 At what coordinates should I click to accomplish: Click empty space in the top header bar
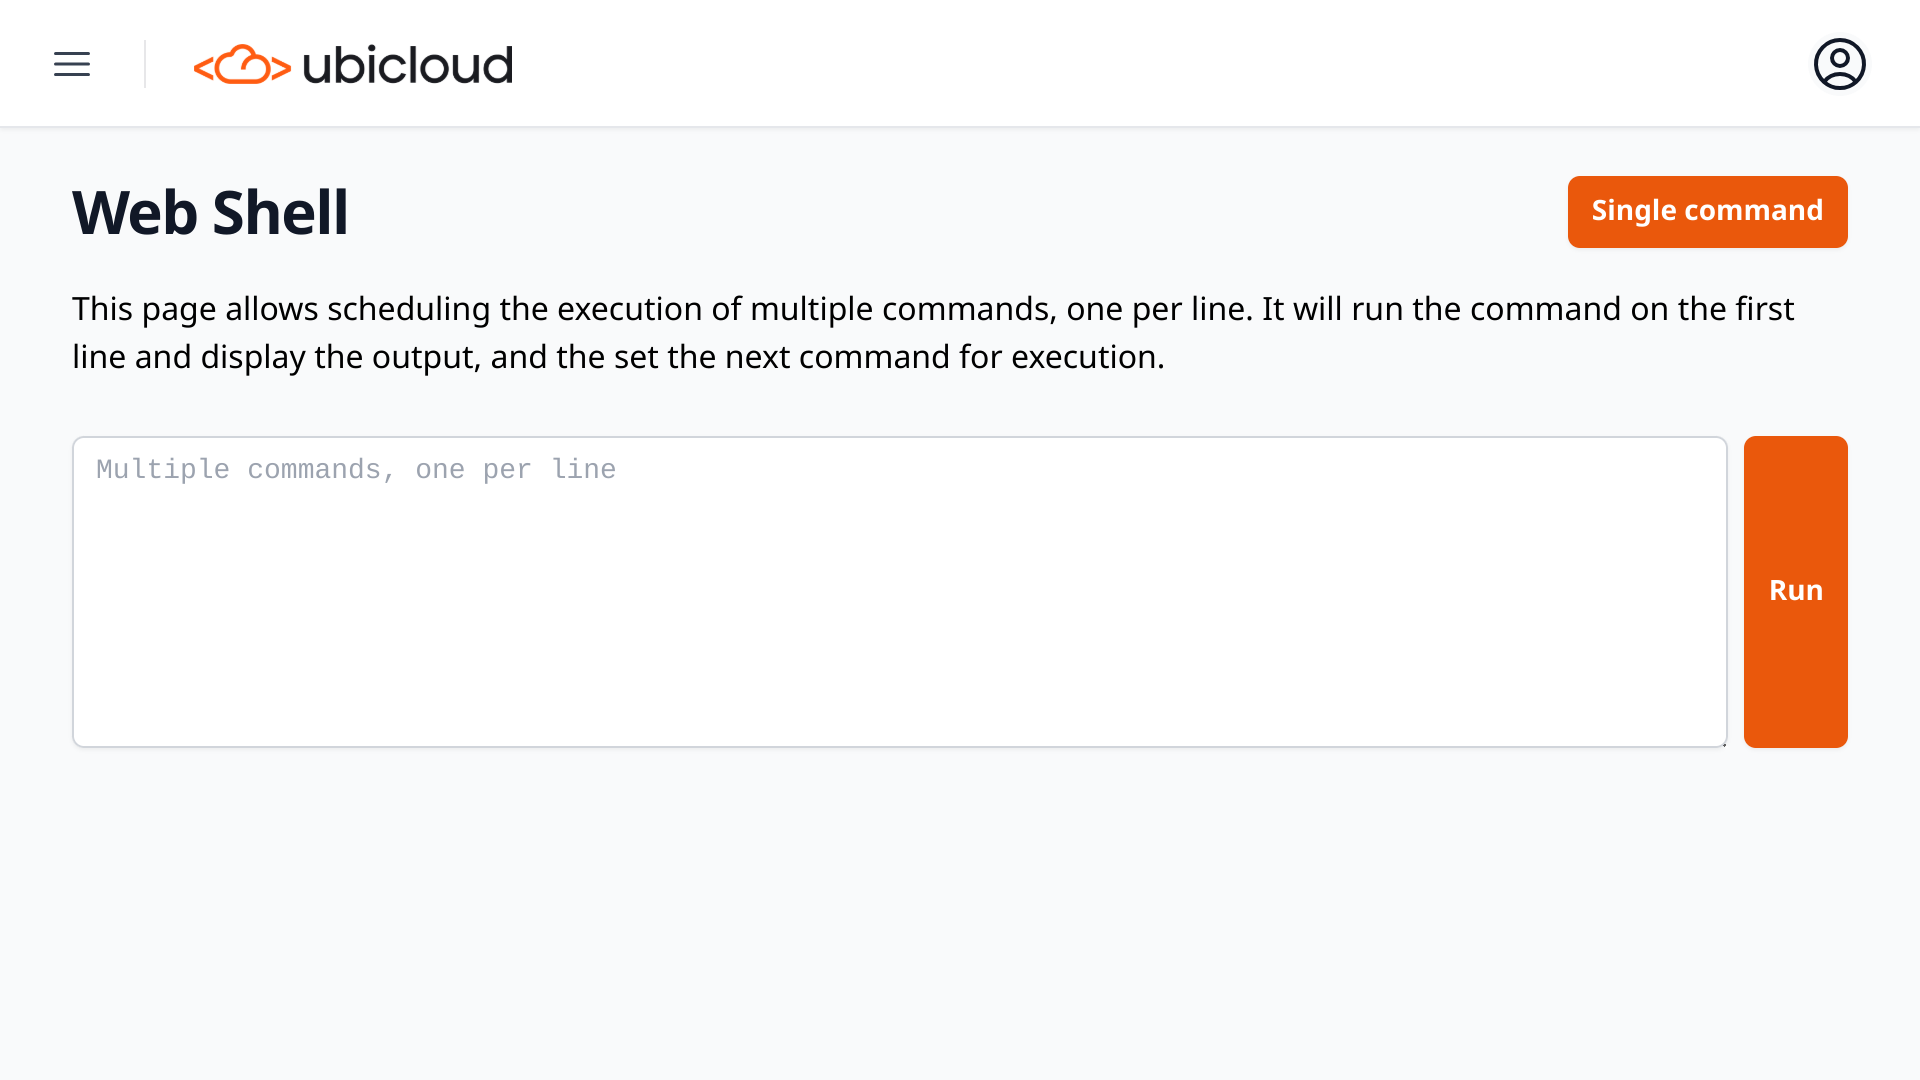pos(1100,64)
